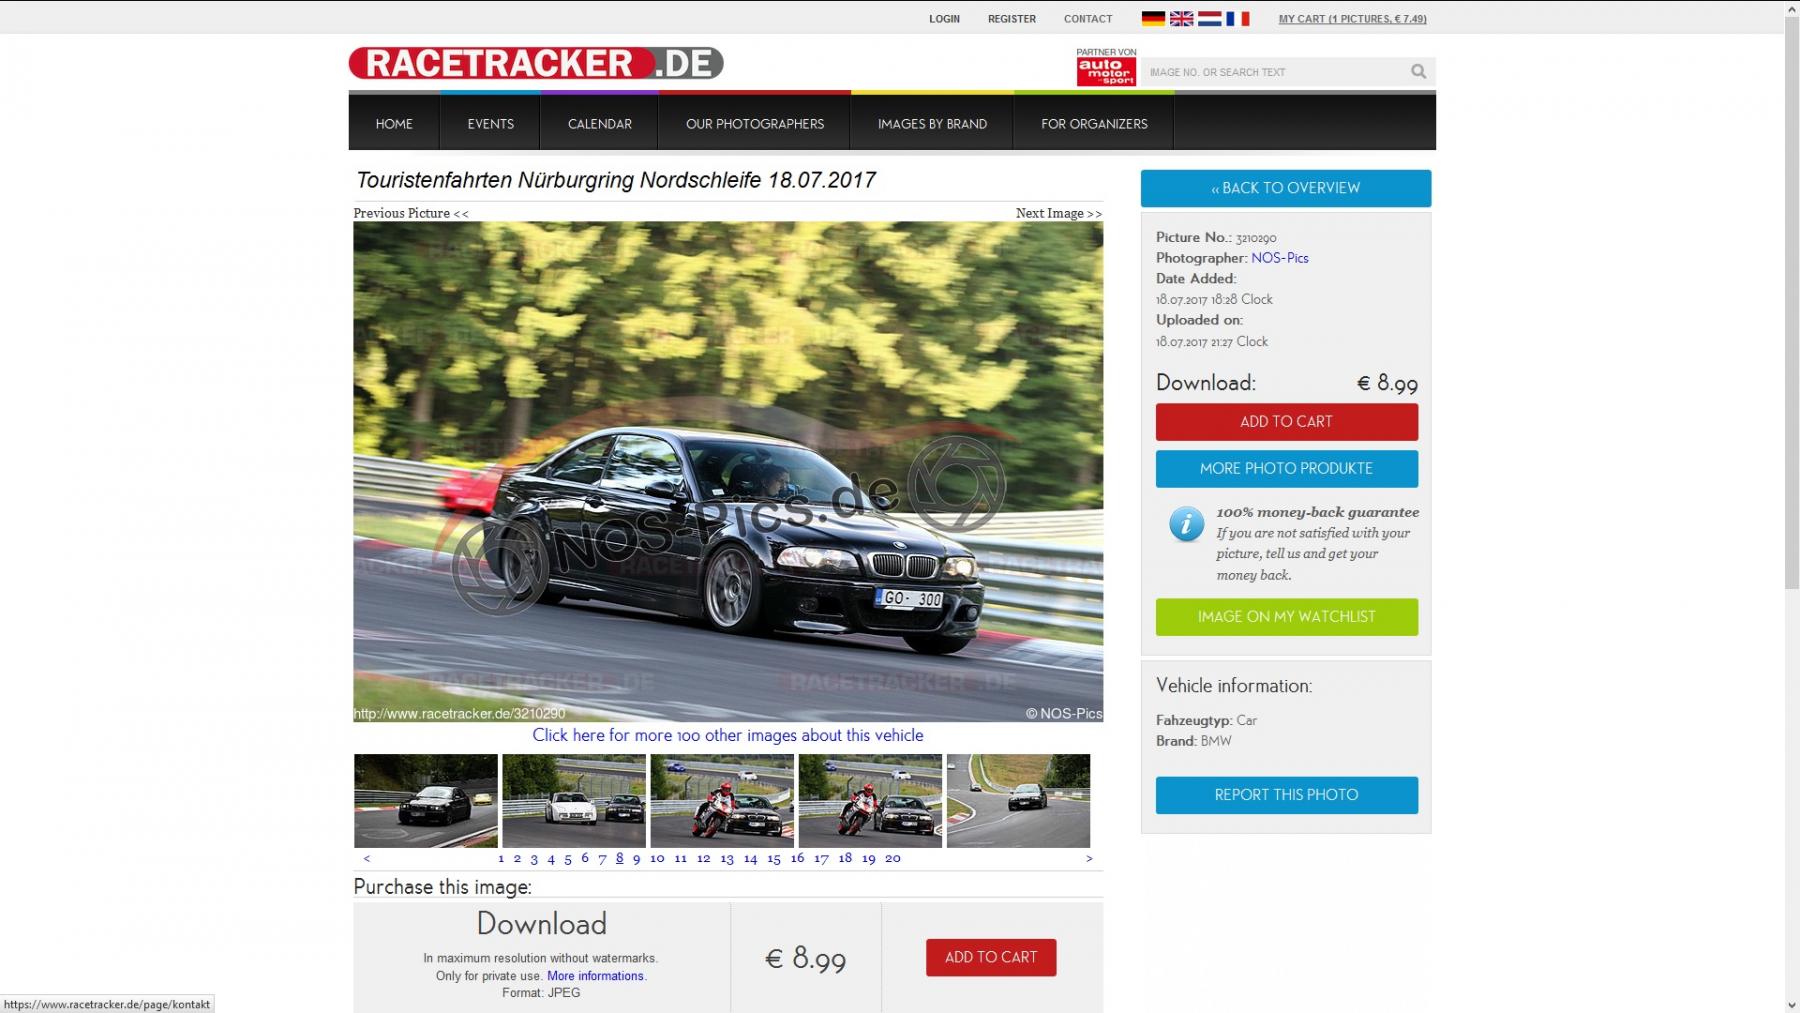Advance thumbnails with right arrow
Viewport: 1800px width, 1013px height.
click(x=1089, y=858)
